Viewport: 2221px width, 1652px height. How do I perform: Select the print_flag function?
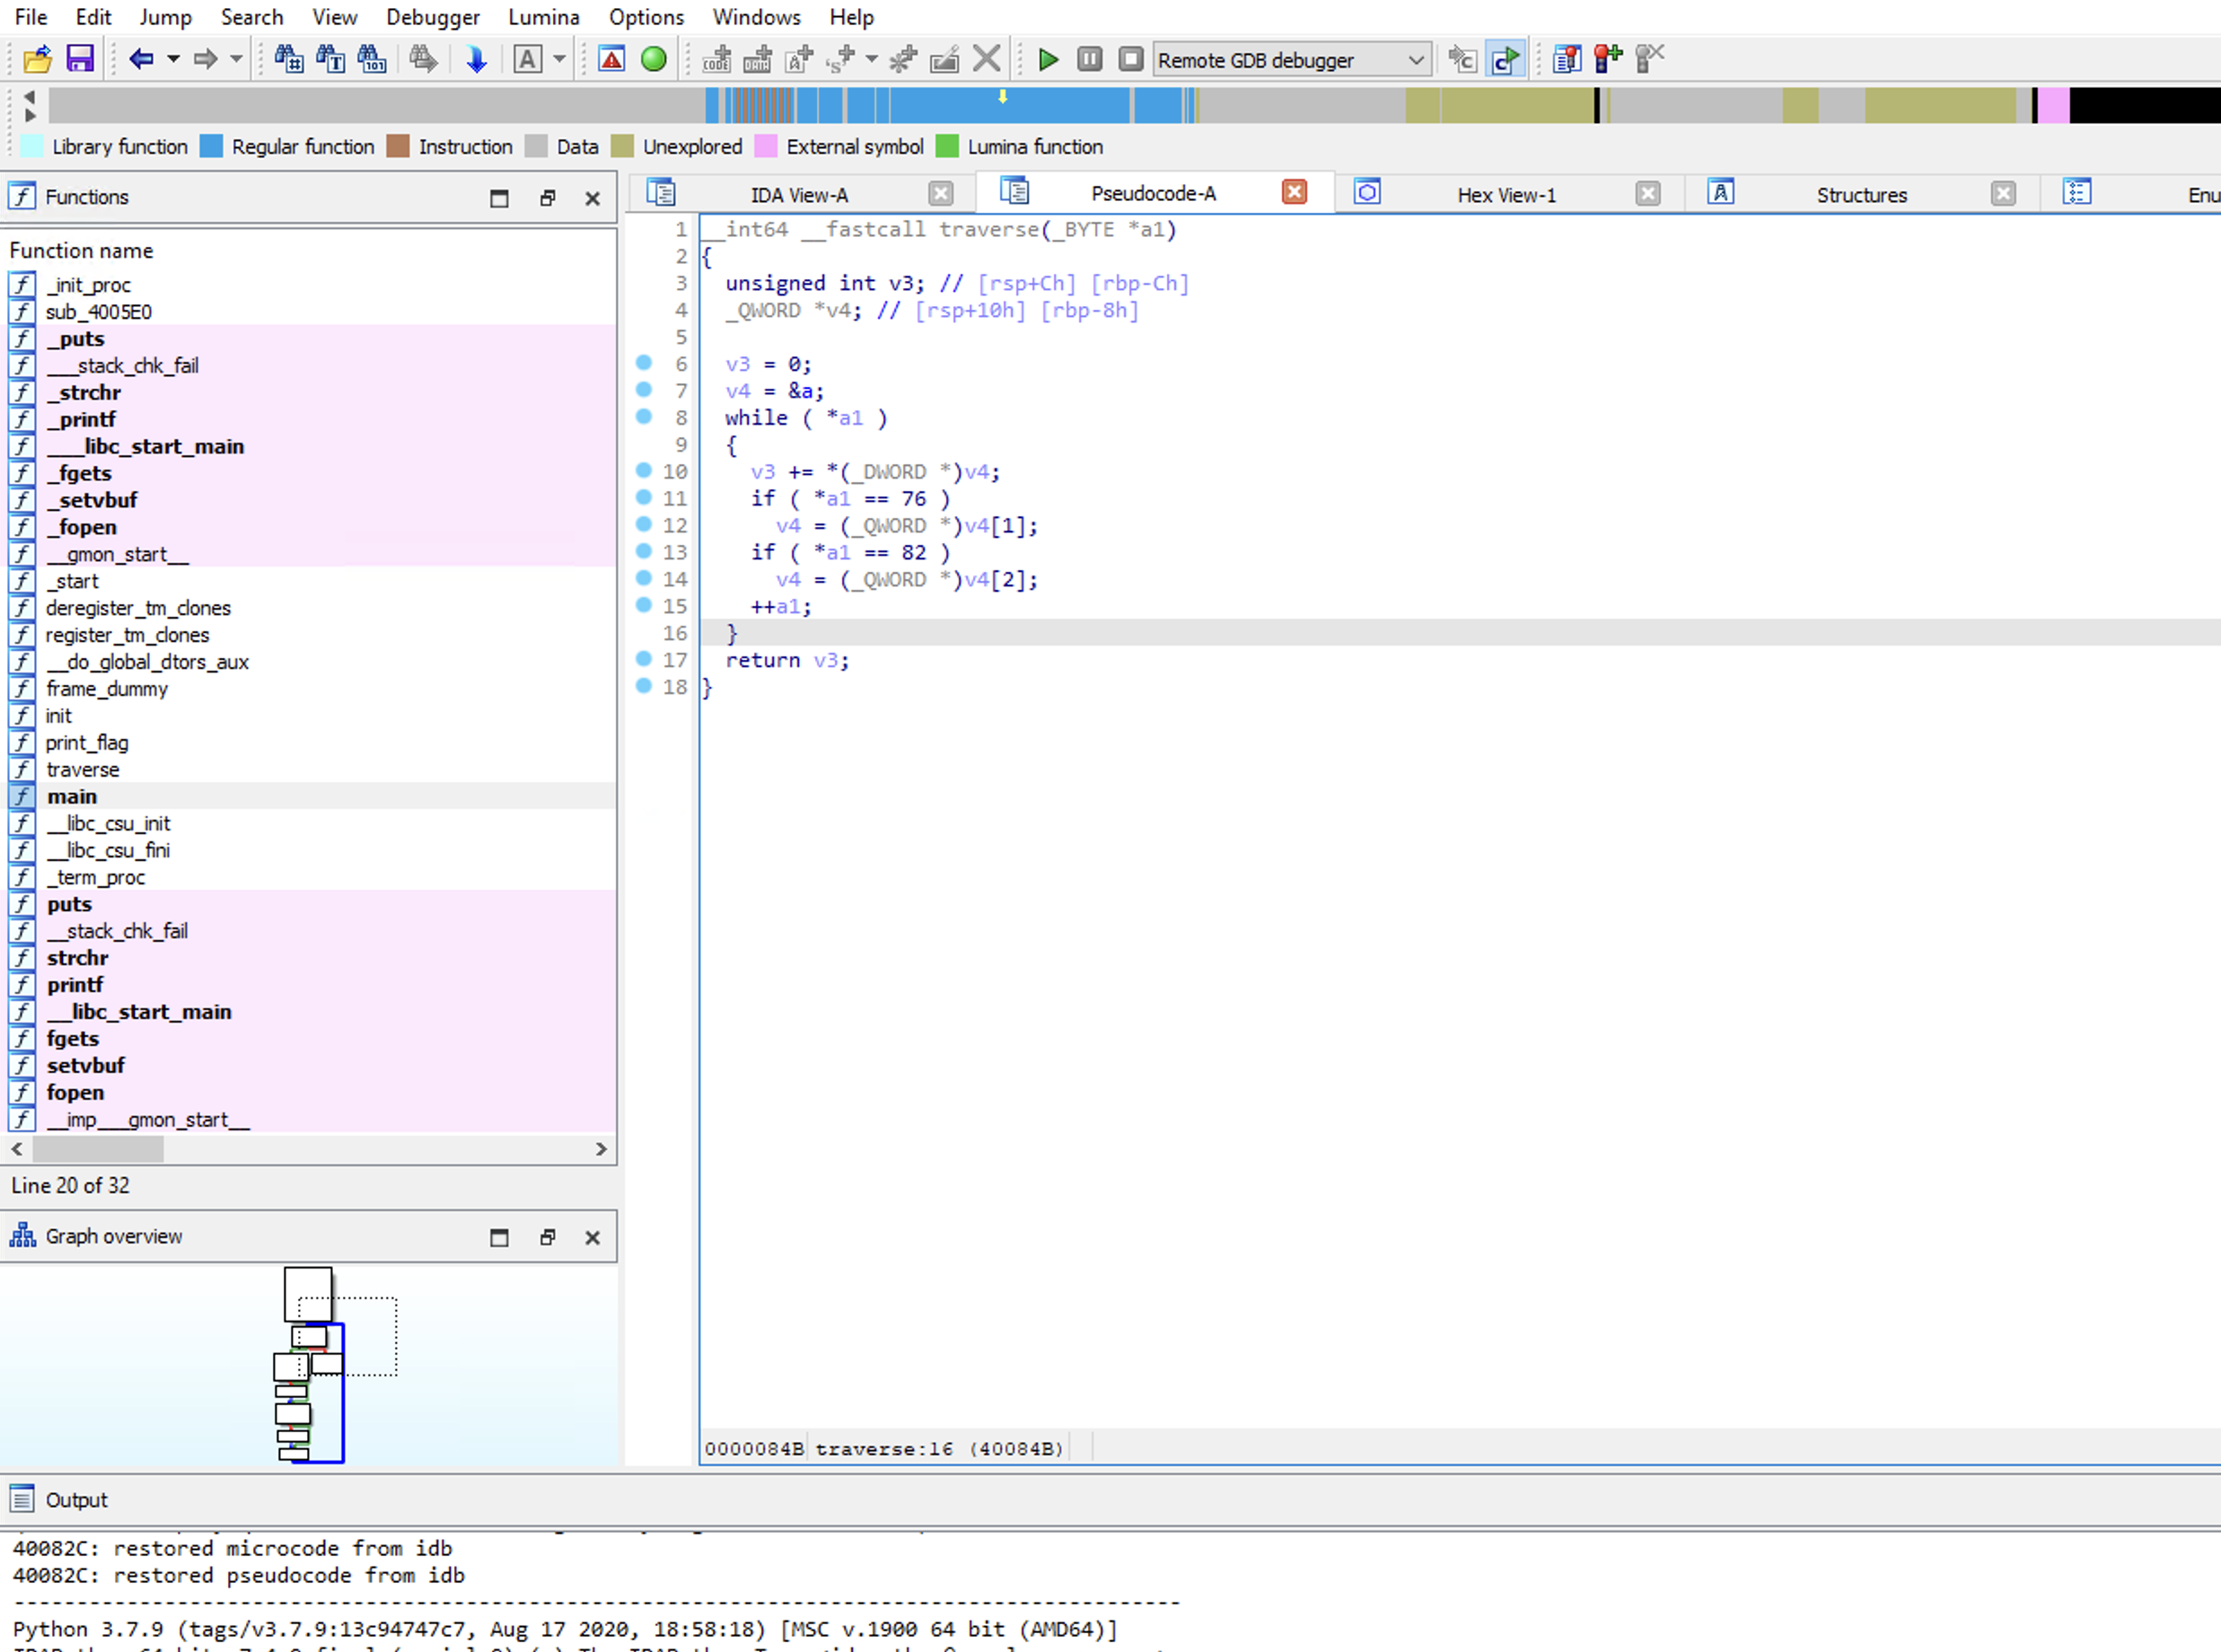click(87, 743)
